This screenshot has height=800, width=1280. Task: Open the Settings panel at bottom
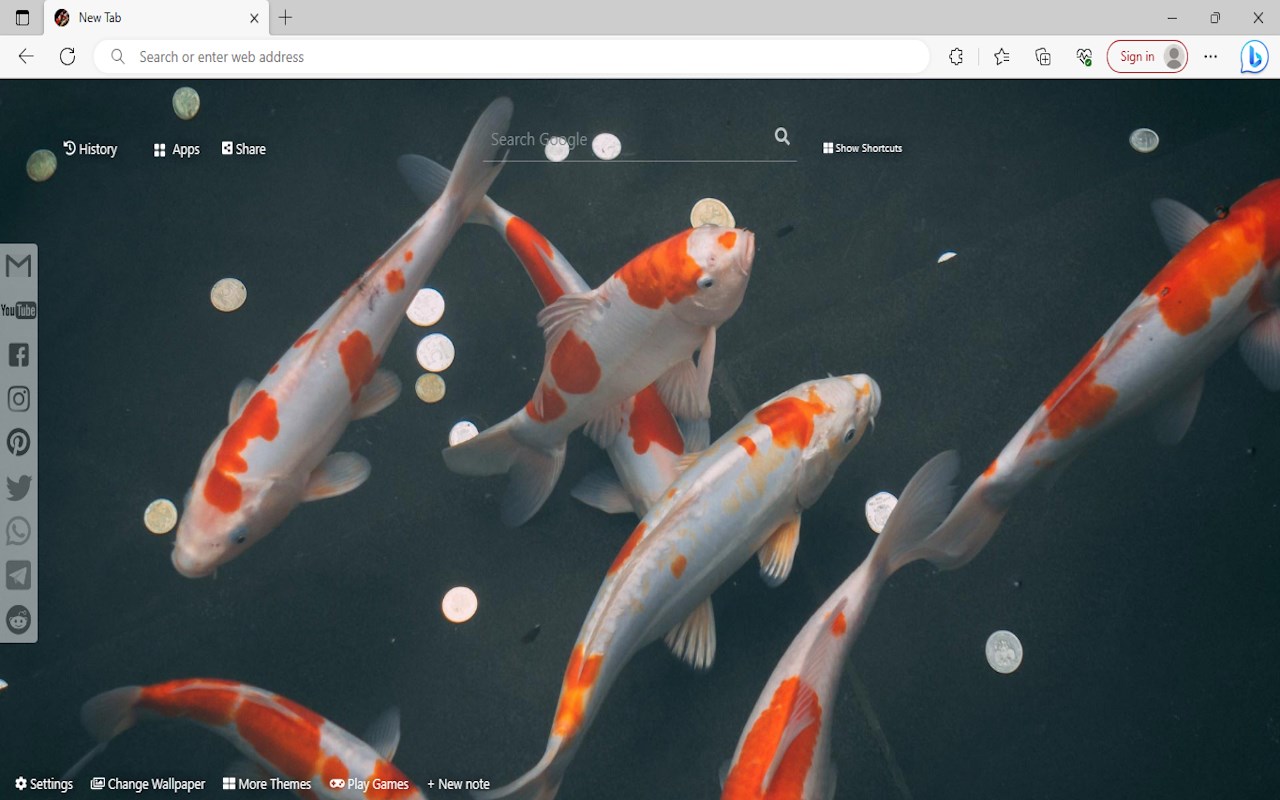click(44, 784)
